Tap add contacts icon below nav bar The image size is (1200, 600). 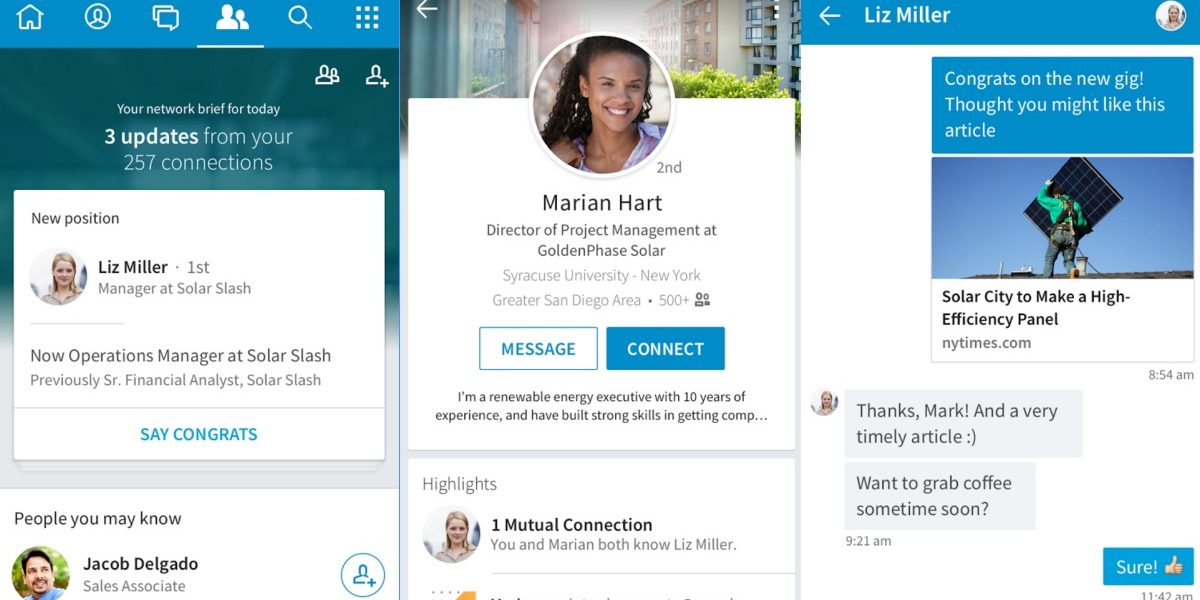click(x=377, y=75)
